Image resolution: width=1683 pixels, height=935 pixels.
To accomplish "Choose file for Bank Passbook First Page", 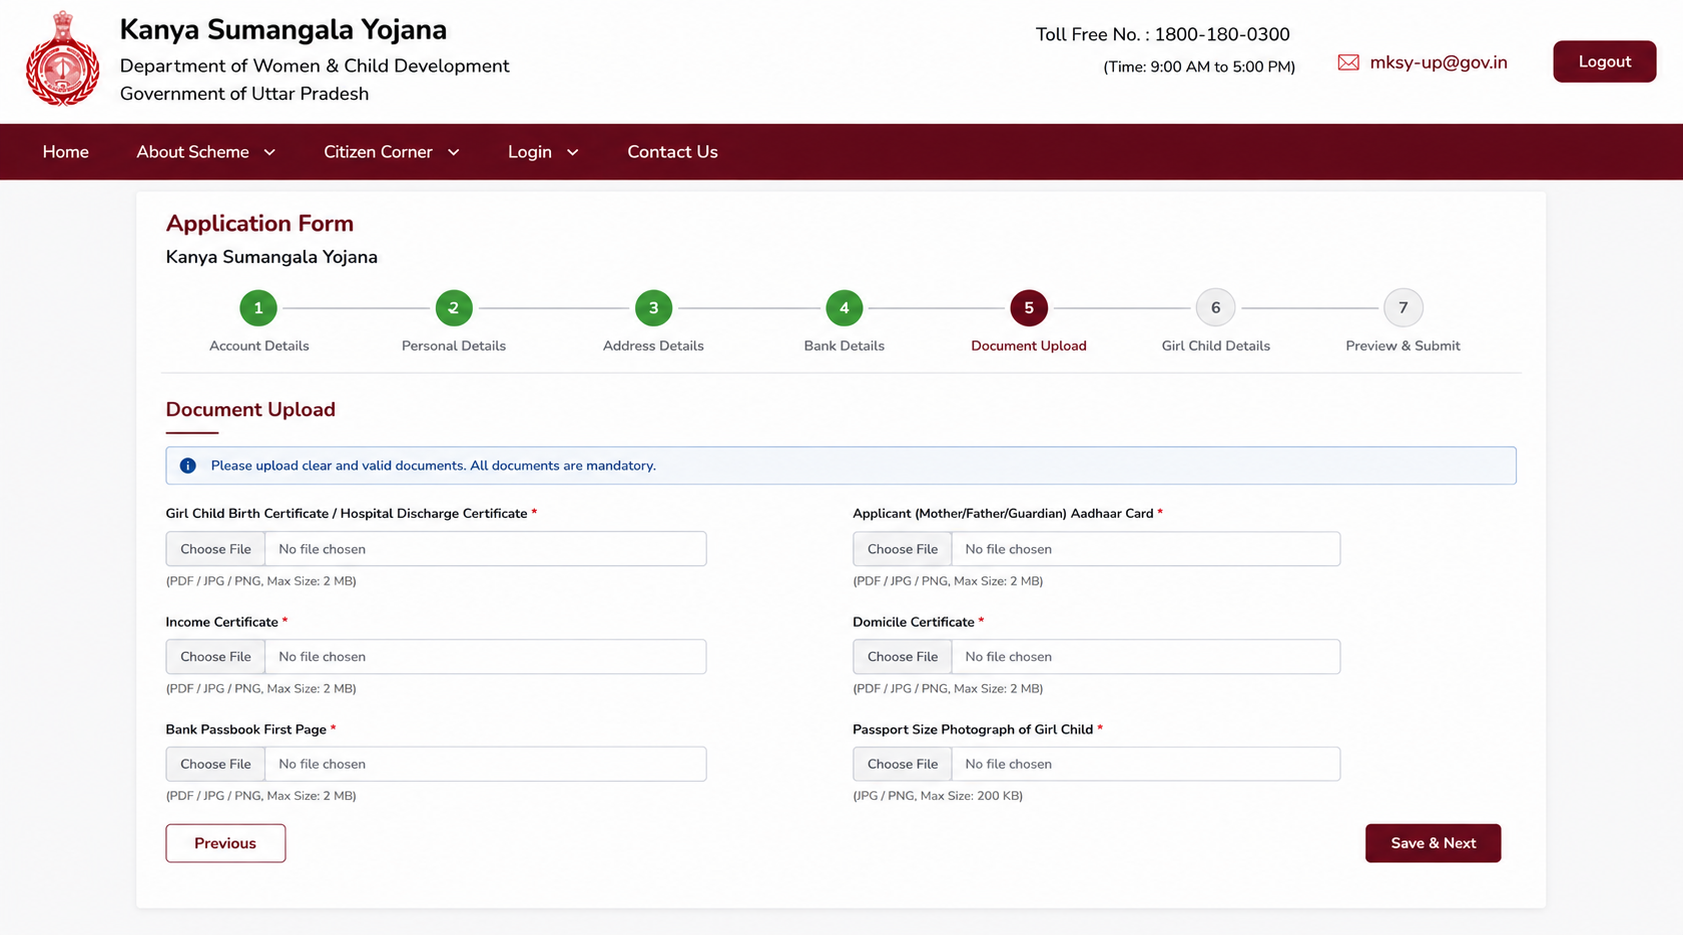I will tap(216, 764).
